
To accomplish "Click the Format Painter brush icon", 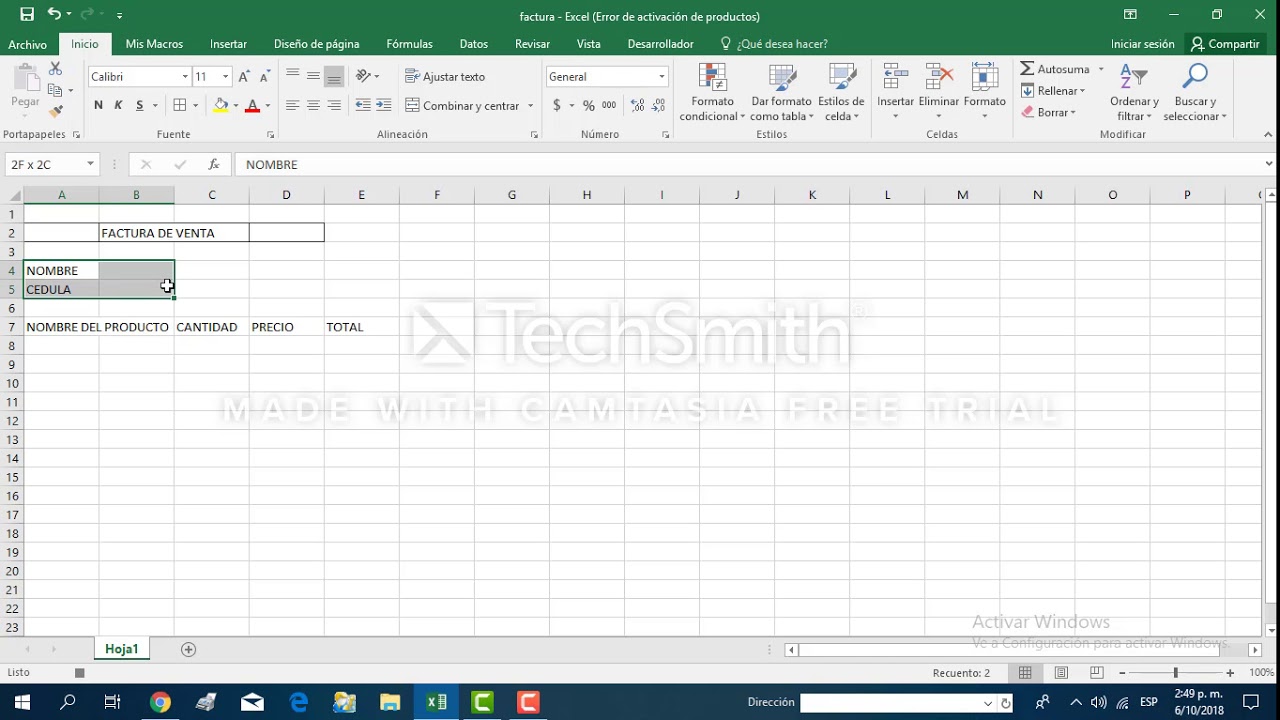I will coord(56,111).
